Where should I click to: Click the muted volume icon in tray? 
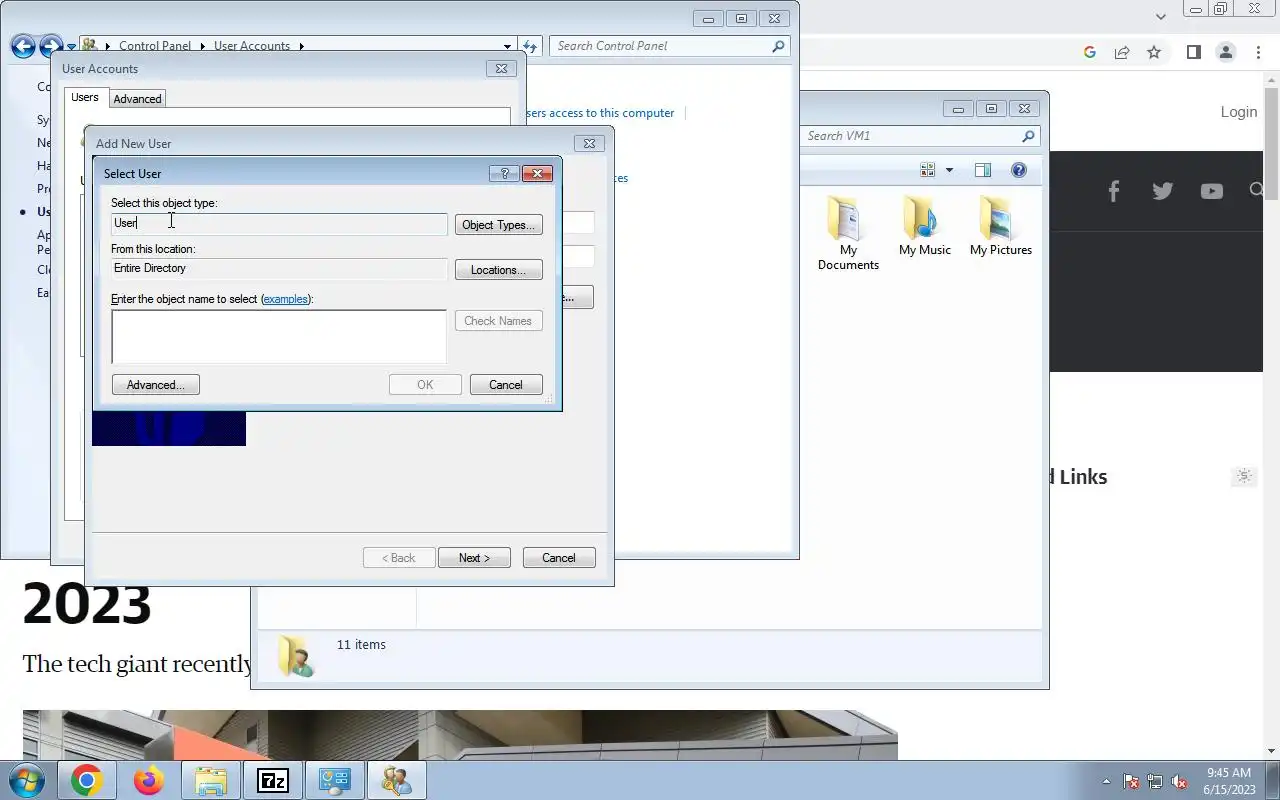coord(1179,782)
